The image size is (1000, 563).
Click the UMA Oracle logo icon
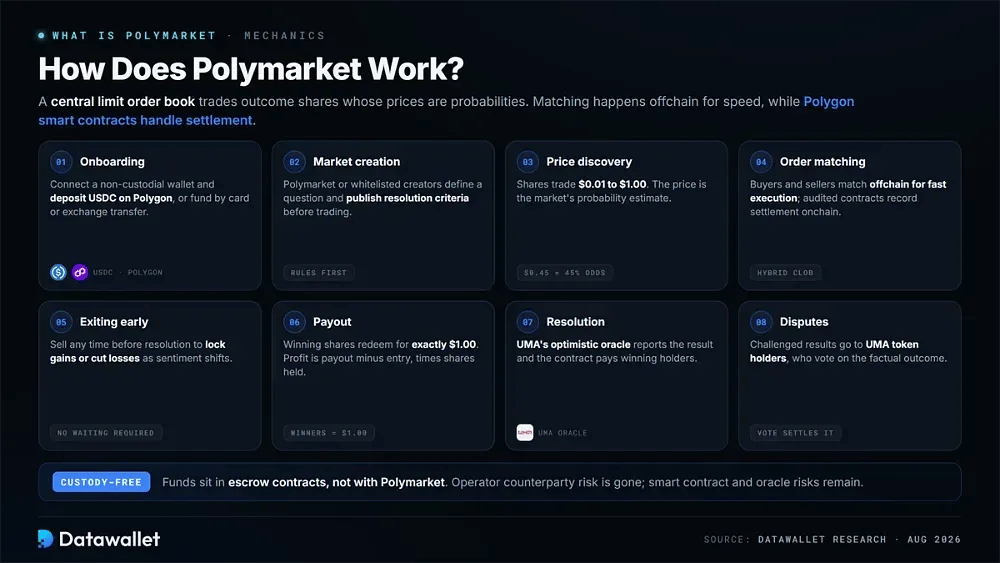525,432
